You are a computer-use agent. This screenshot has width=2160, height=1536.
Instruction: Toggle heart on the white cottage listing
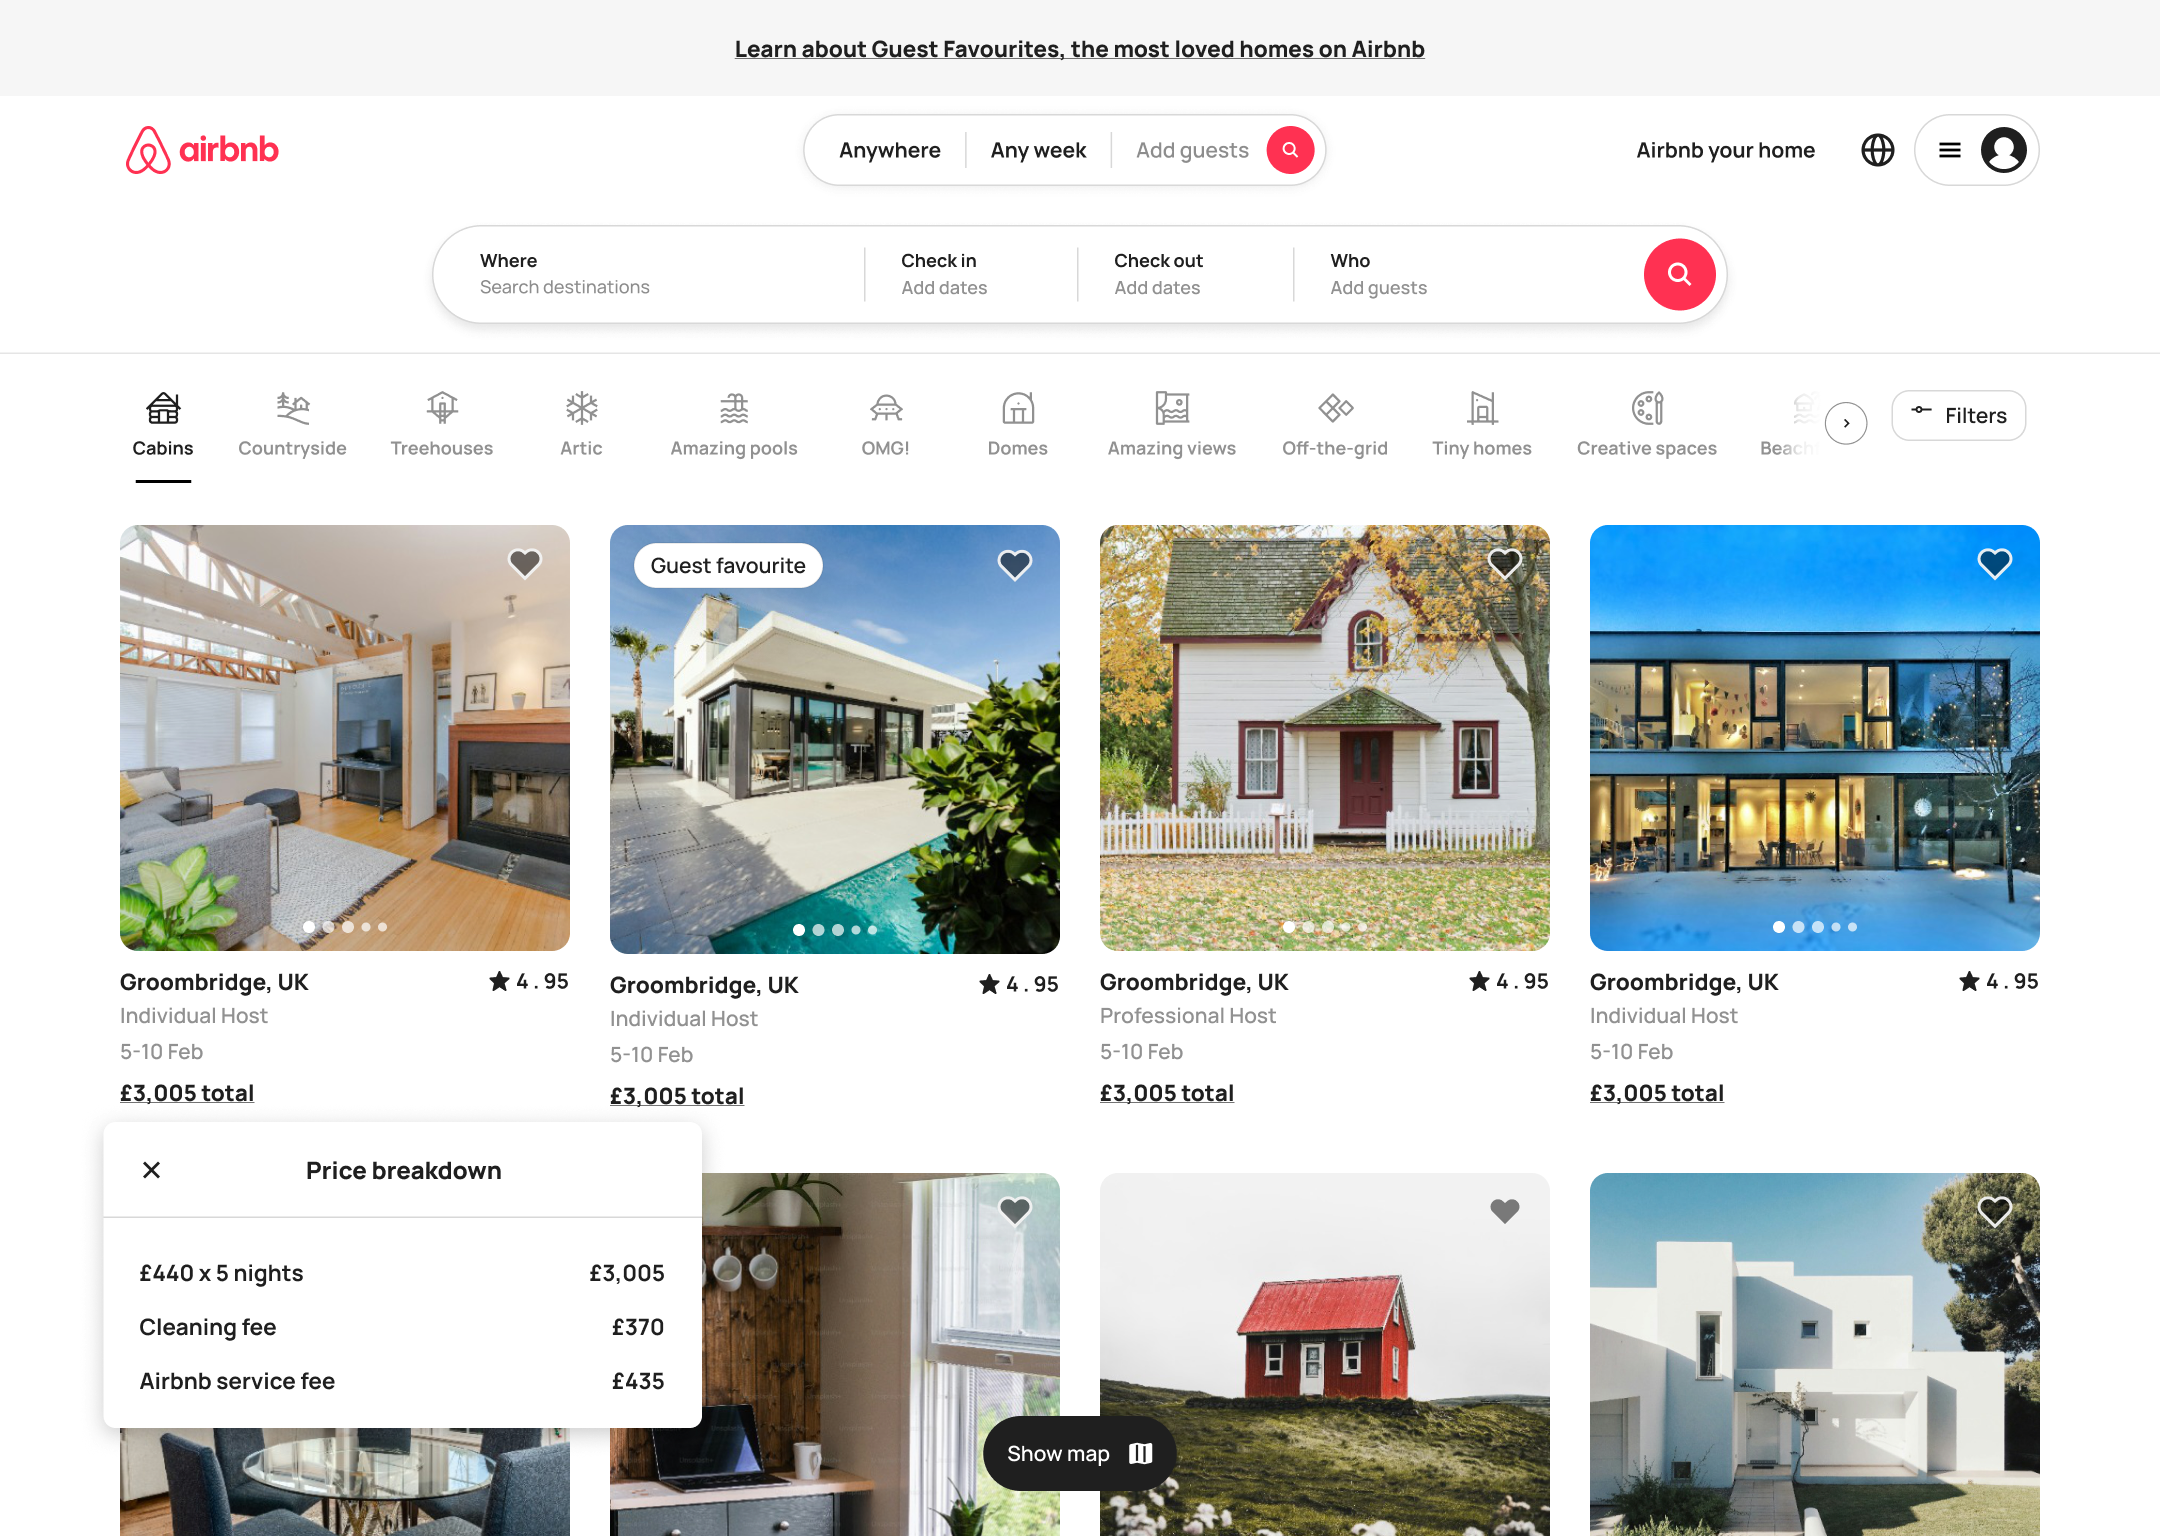(1504, 563)
